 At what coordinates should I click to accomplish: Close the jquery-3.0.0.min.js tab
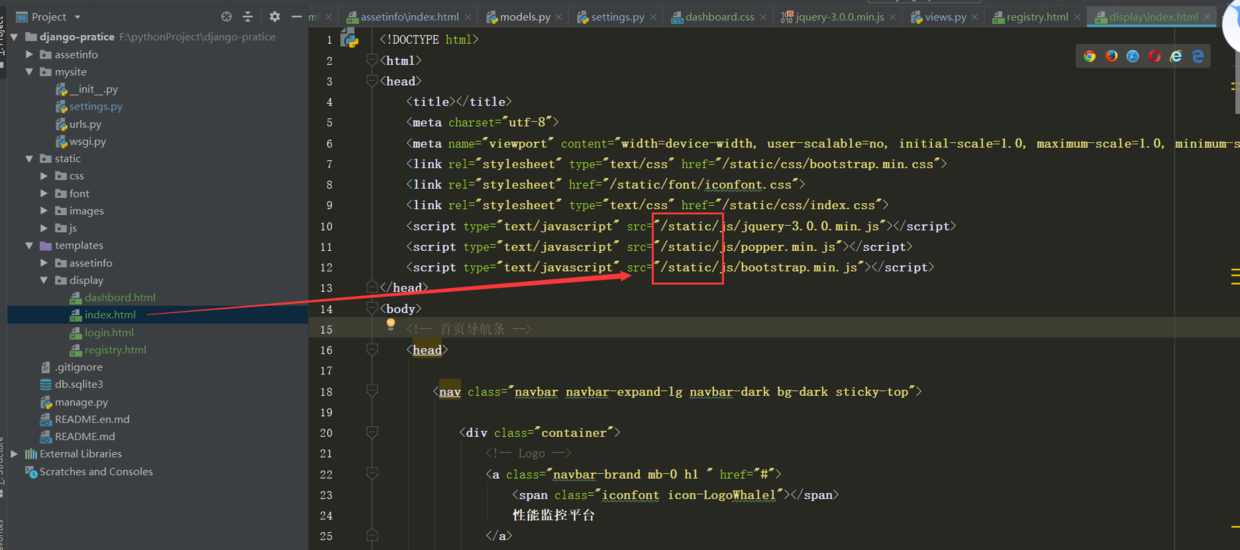point(893,17)
